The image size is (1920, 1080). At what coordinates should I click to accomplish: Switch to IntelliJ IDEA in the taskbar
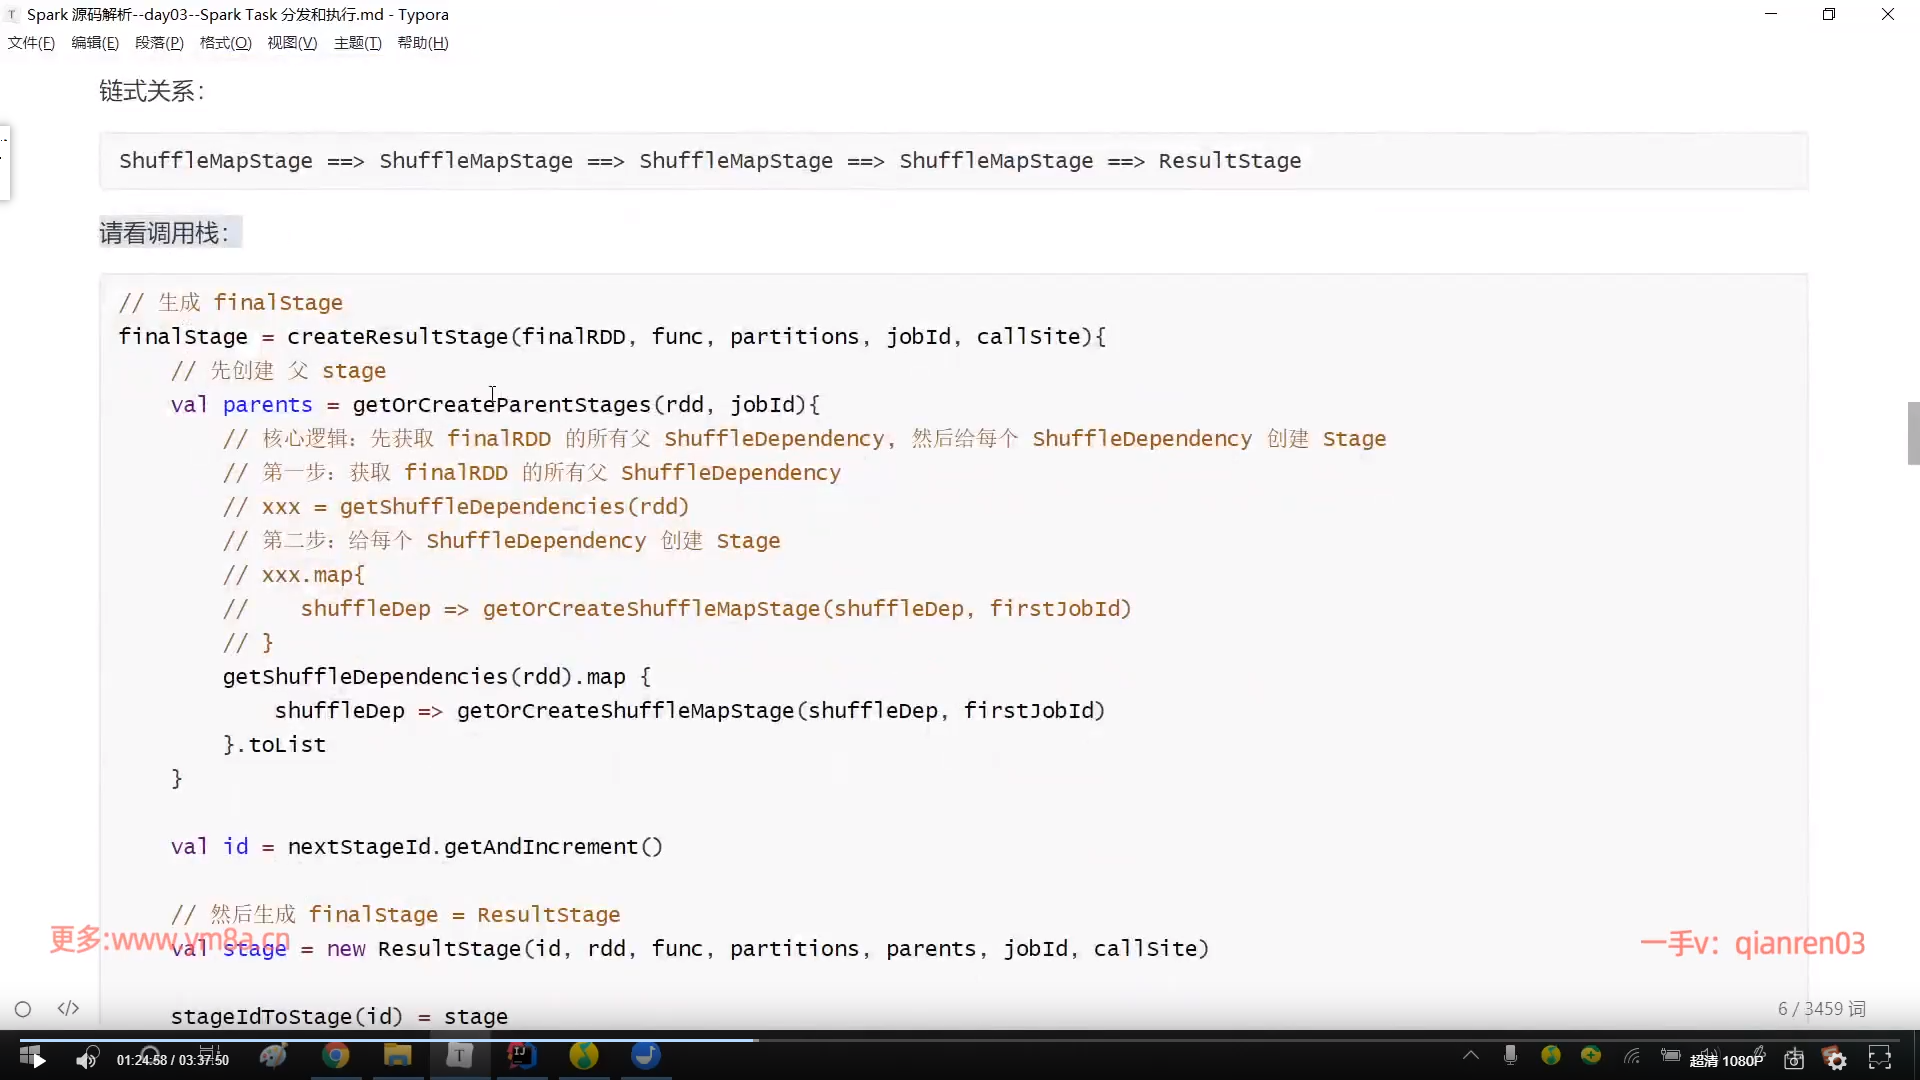521,1056
